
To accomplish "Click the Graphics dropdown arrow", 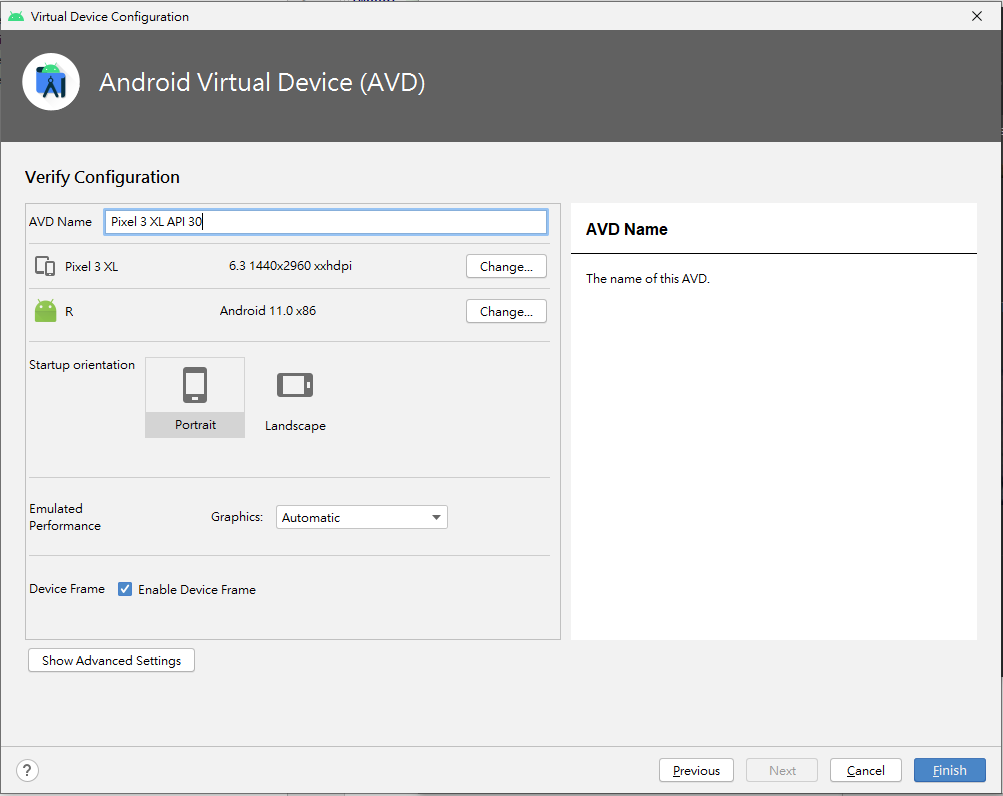I will 436,517.
